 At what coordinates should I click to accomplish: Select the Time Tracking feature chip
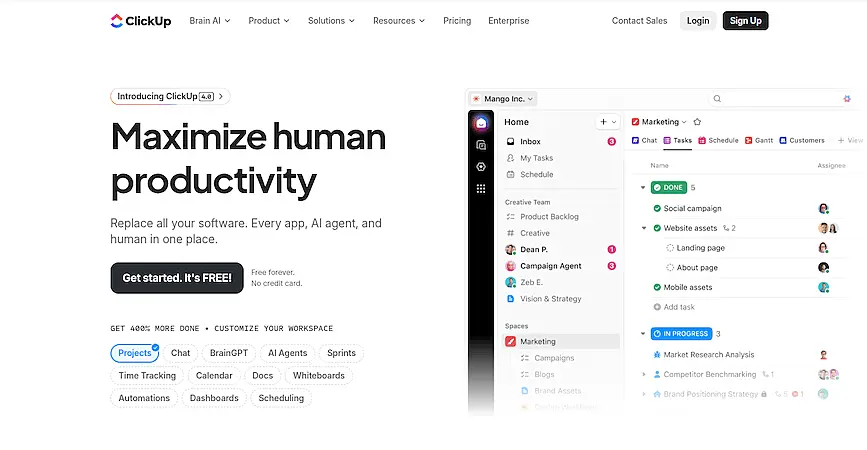(x=147, y=375)
